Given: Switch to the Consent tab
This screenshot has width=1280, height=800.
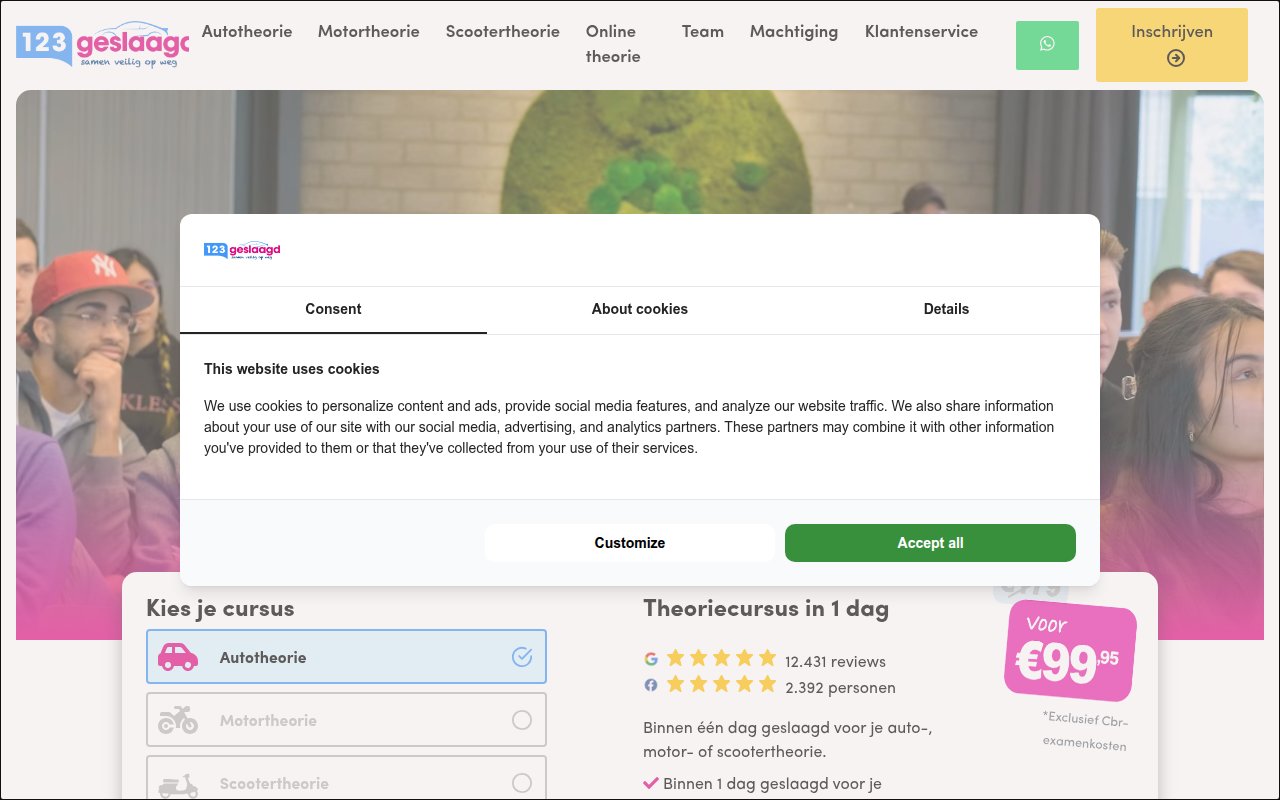Looking at the screenshot, I should pyautogui.click(x=333, y=309).
